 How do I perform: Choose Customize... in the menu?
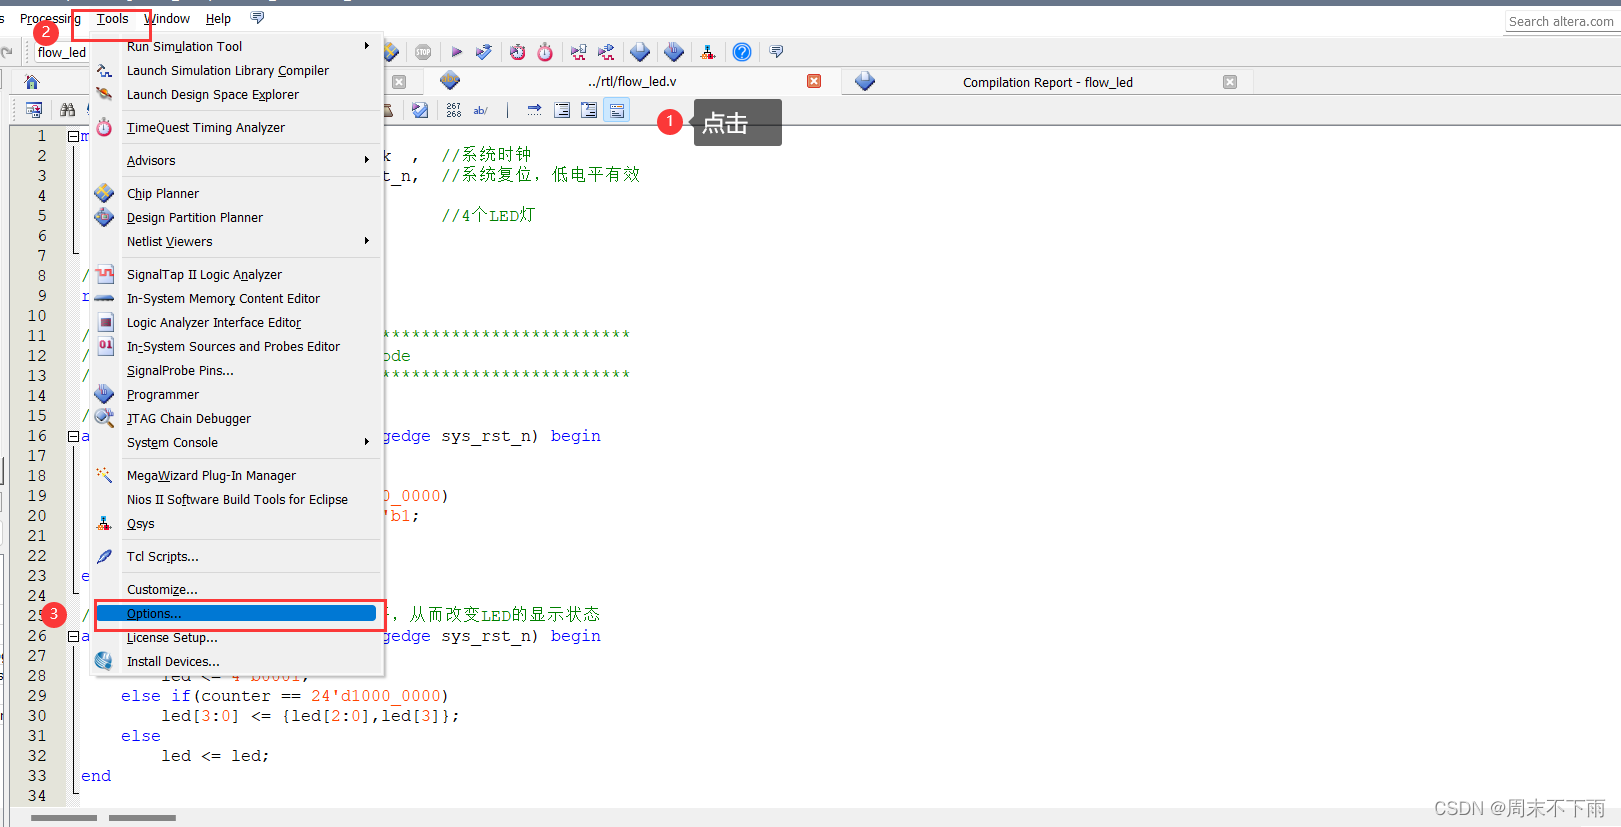237,589
